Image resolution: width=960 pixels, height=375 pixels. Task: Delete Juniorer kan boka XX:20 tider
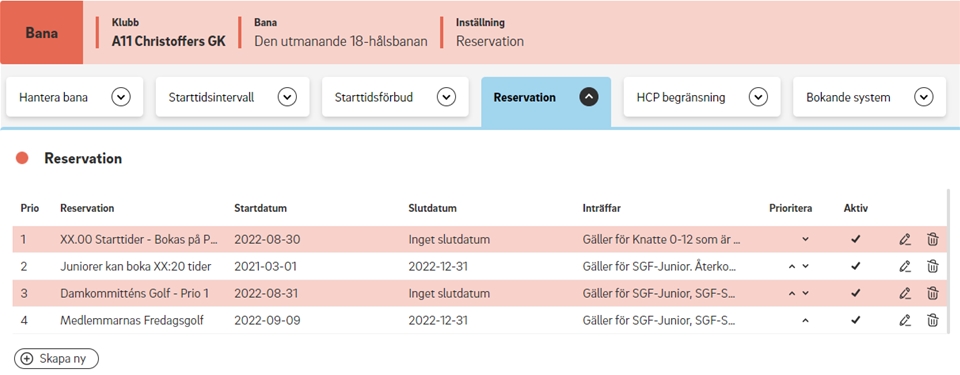[x=932, y=266]
